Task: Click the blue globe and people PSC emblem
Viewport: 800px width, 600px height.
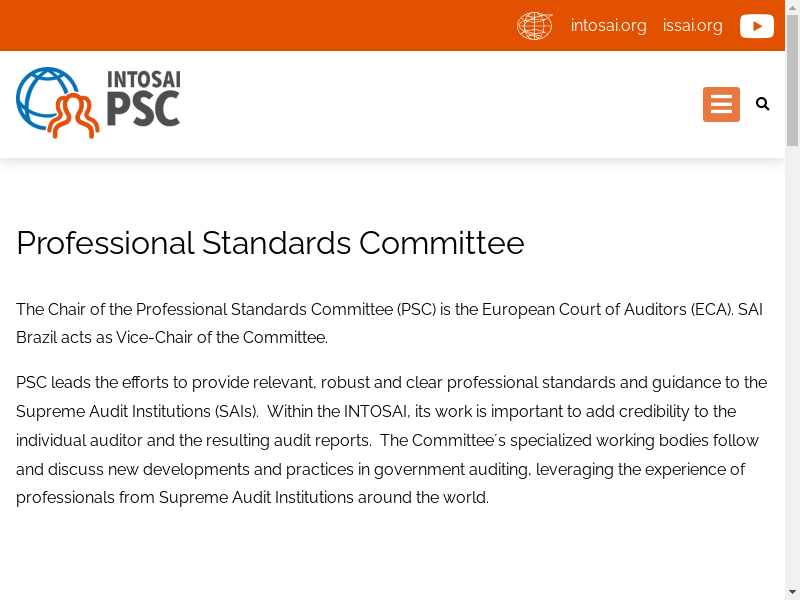Action: point(58,103)
